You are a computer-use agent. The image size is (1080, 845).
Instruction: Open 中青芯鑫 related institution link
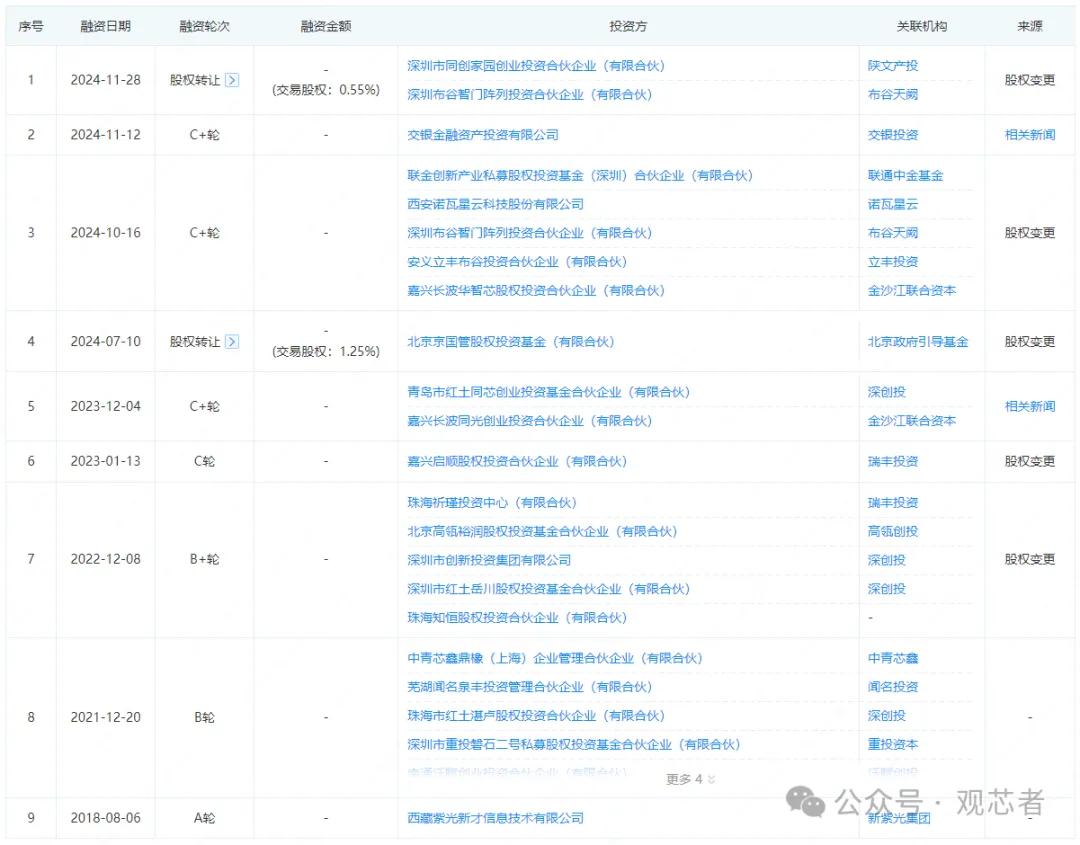tap(892, 658)
